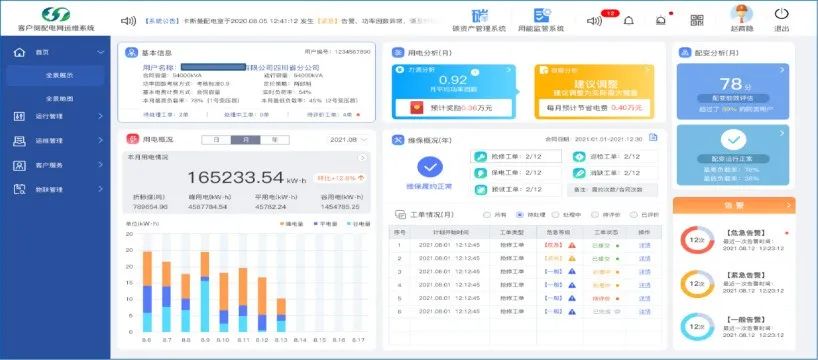818x360 pixels.
Task: Collapse the 首页 menu chevron
Action: tap(101, 52)
